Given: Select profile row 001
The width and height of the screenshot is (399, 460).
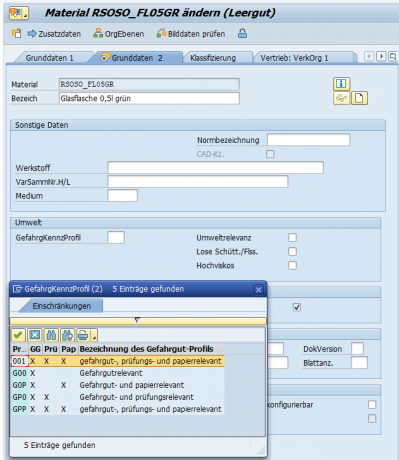Looking at the screenshot, I should coord(118,361).
